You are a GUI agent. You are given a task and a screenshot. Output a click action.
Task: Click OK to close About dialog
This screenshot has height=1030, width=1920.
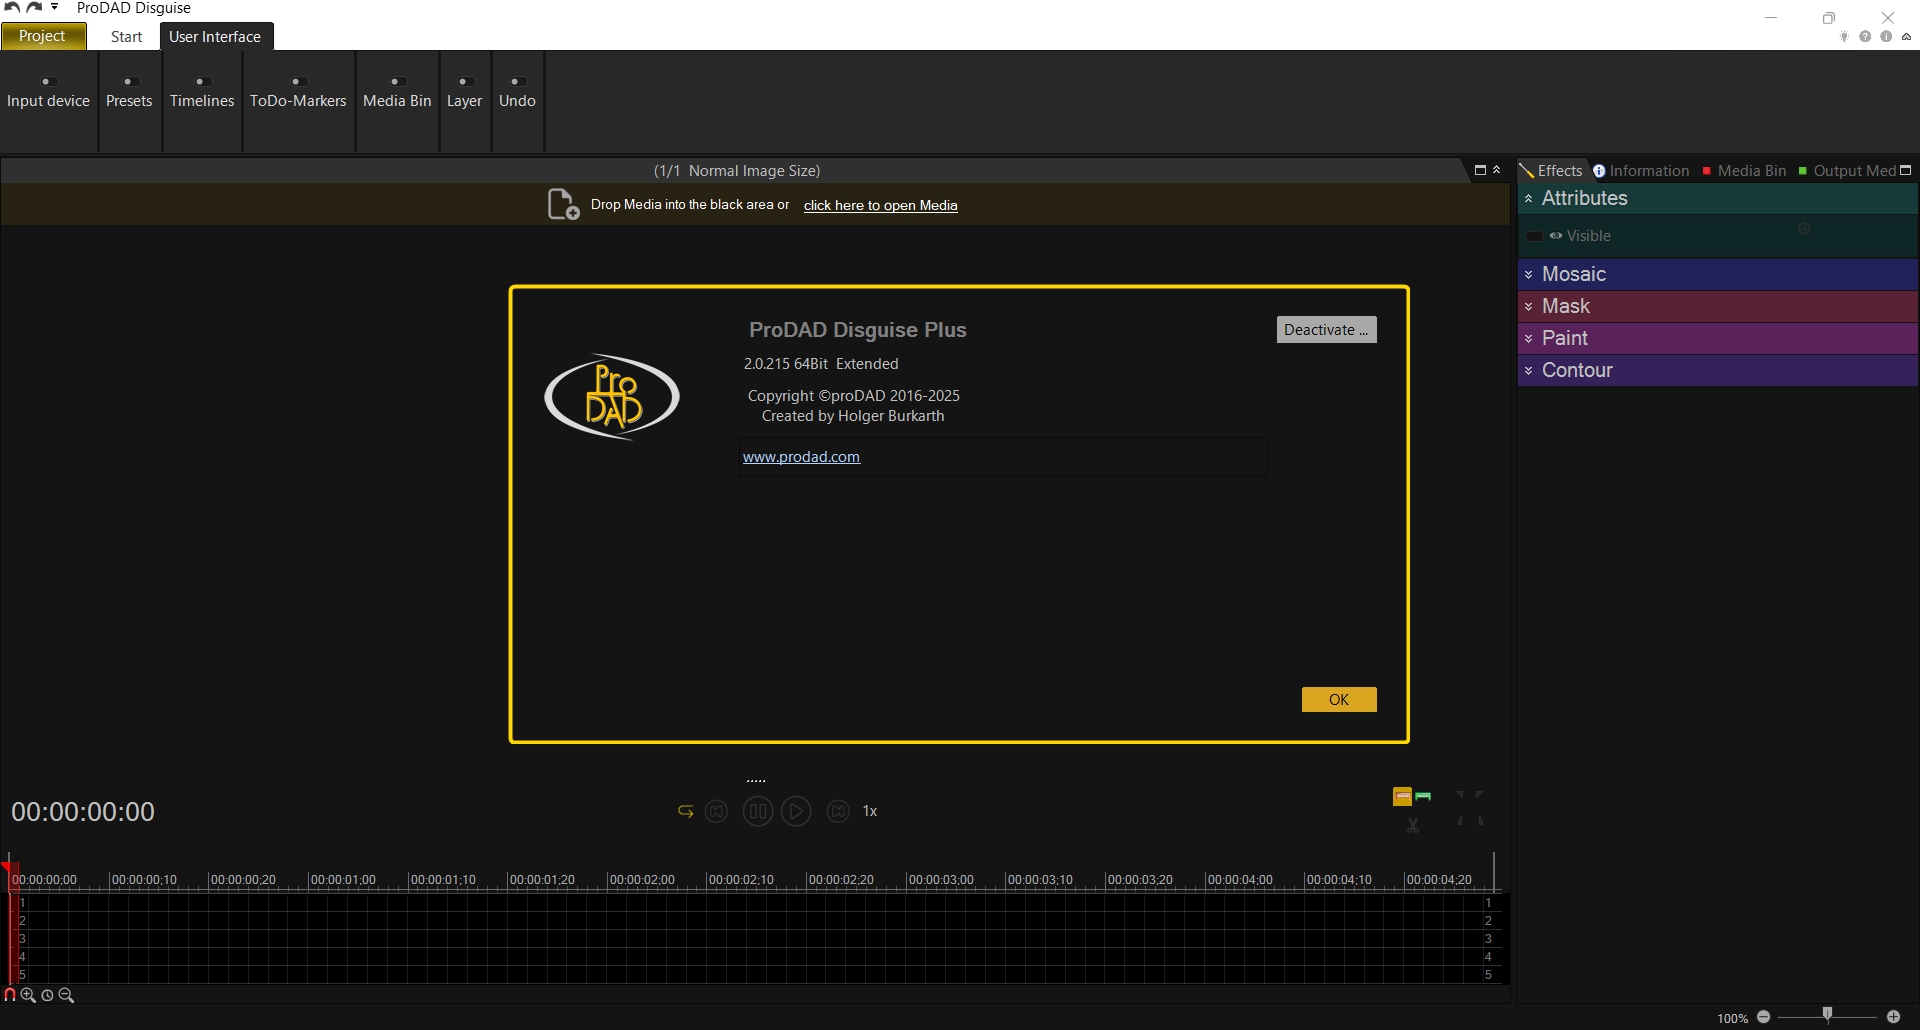(x=1339, y=699)
